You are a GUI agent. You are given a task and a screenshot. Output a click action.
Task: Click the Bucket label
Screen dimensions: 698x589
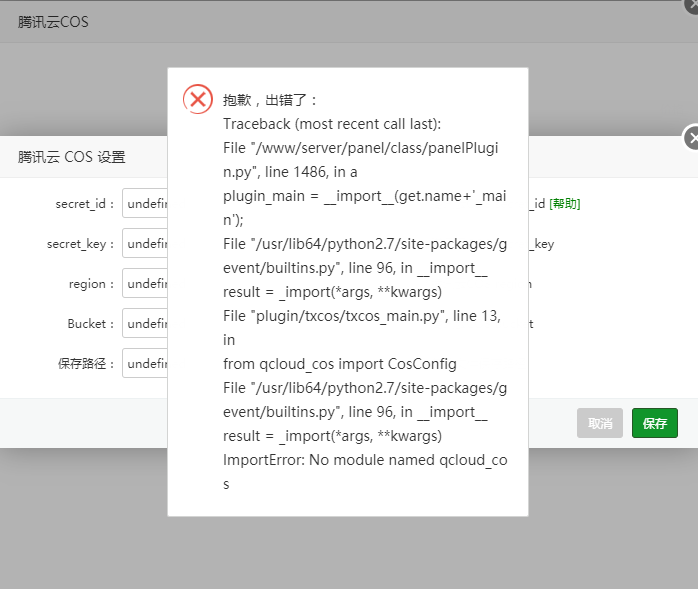[x=91, y=324]
